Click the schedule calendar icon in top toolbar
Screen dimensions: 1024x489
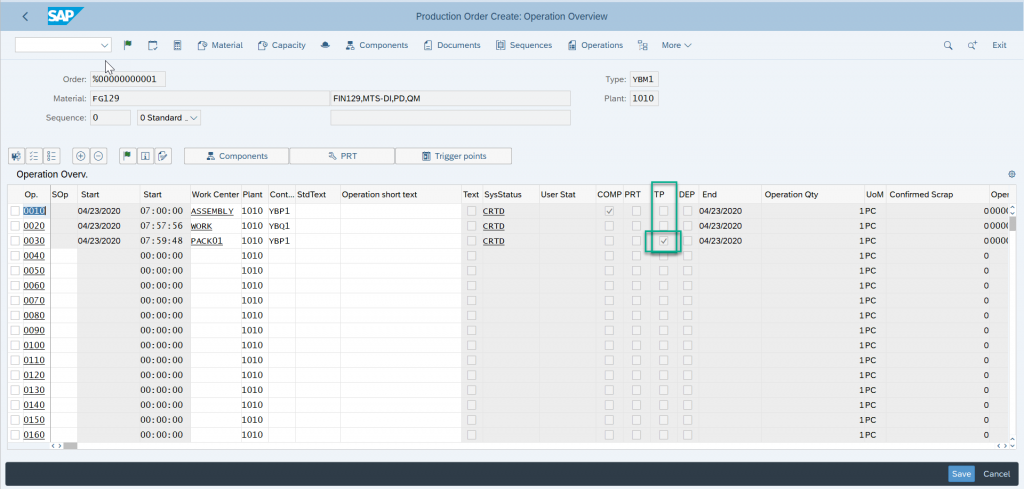[x=153, y=45]
